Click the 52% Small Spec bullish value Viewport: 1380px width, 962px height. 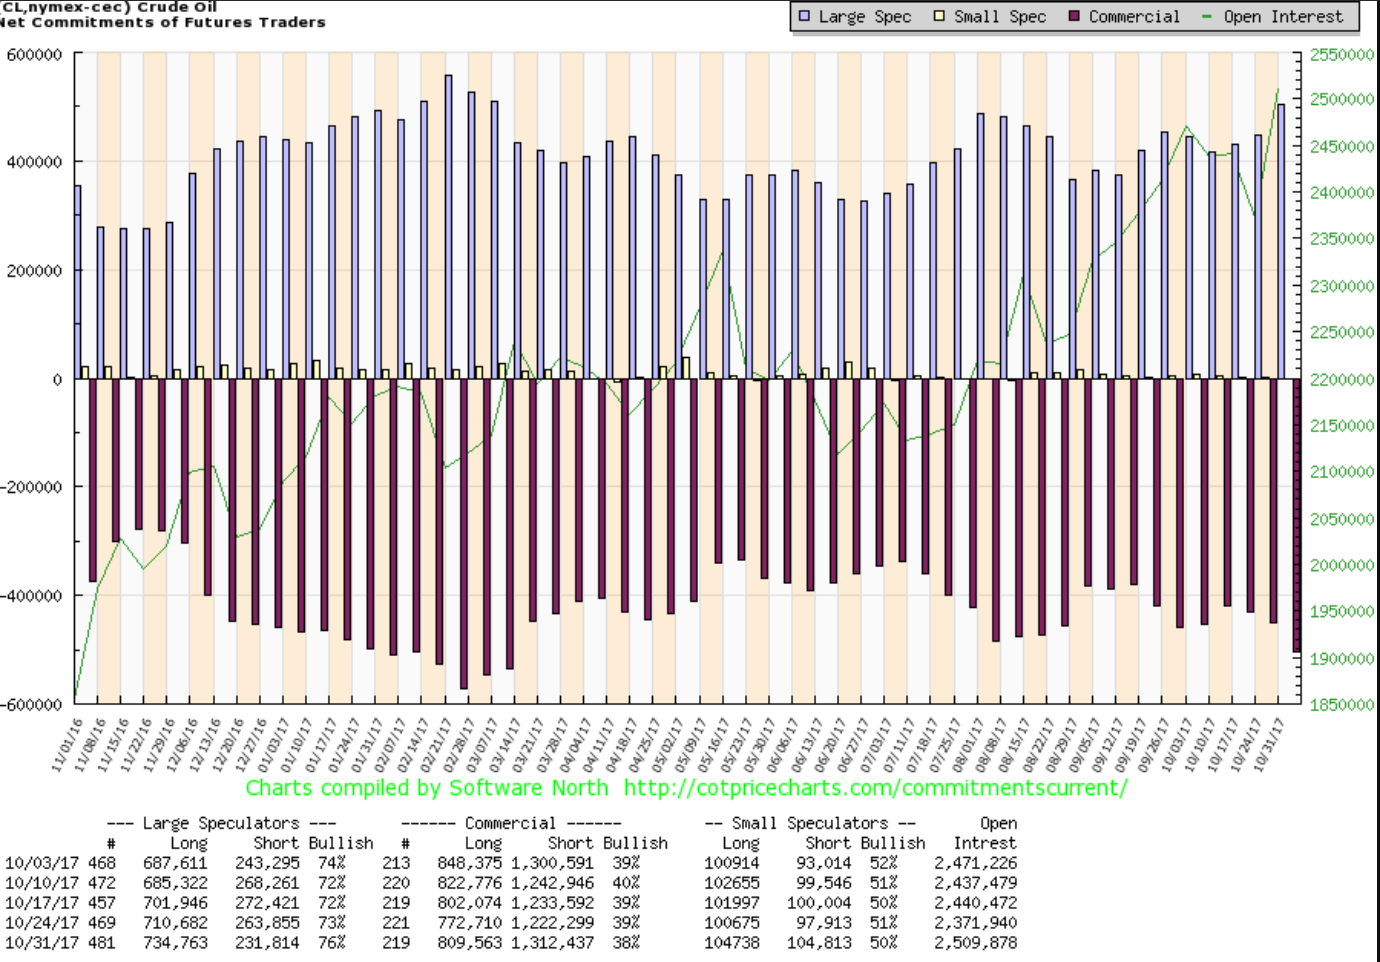click(883, 863)
